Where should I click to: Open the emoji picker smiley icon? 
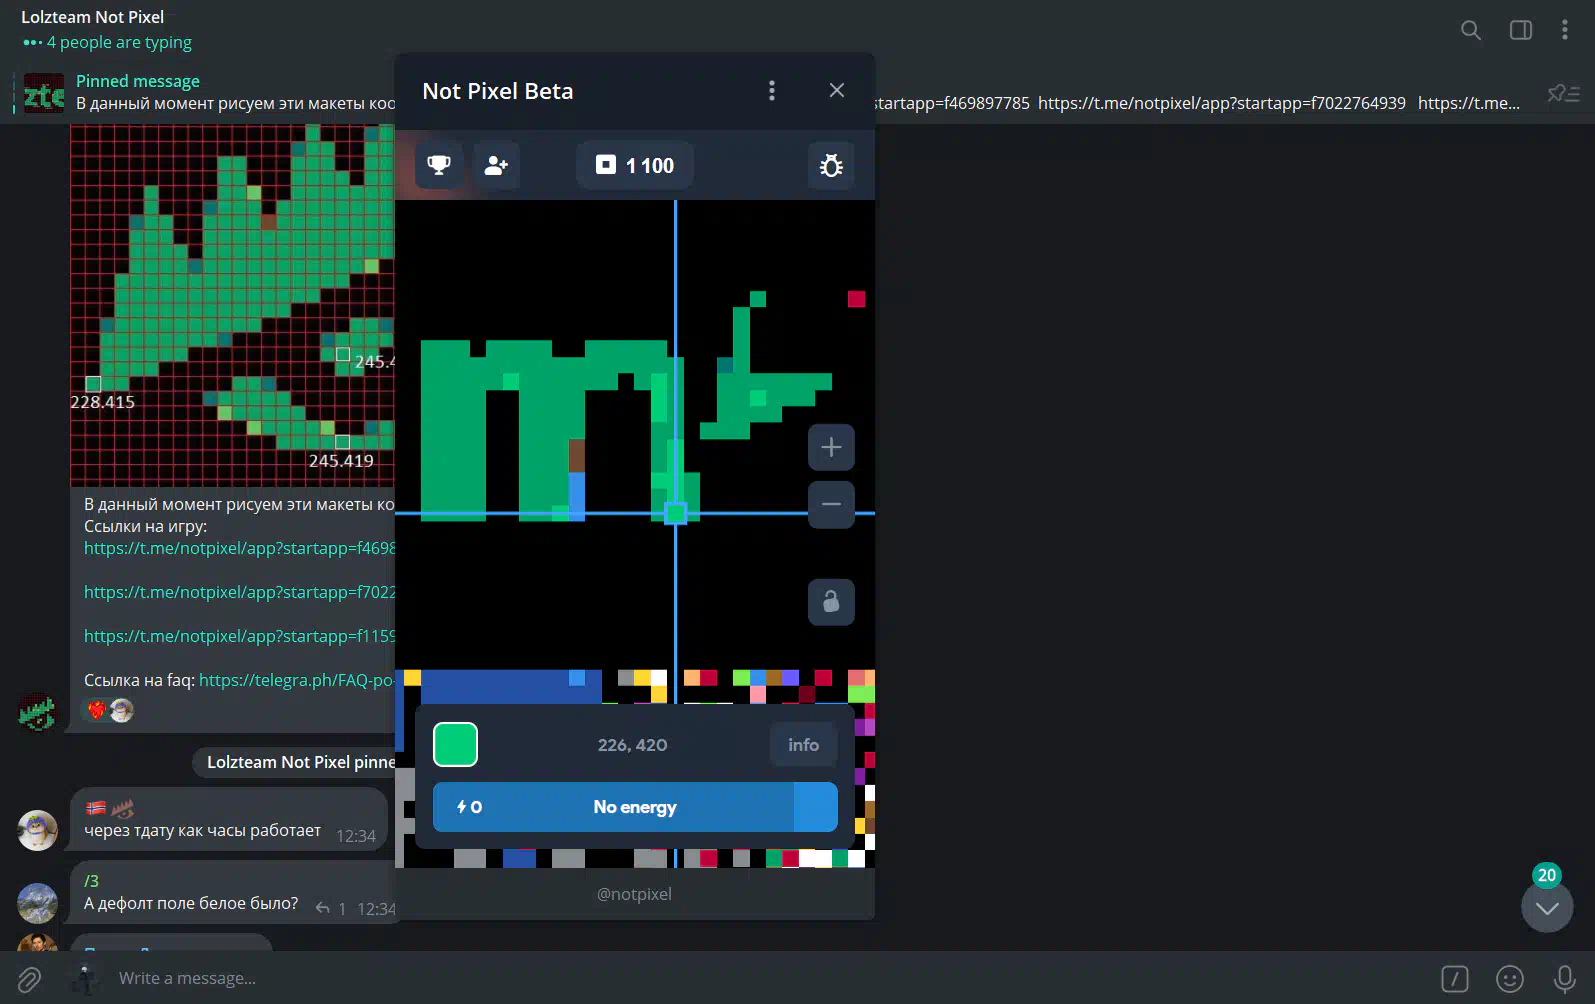pyautogui.click(x=1510, y=979)
